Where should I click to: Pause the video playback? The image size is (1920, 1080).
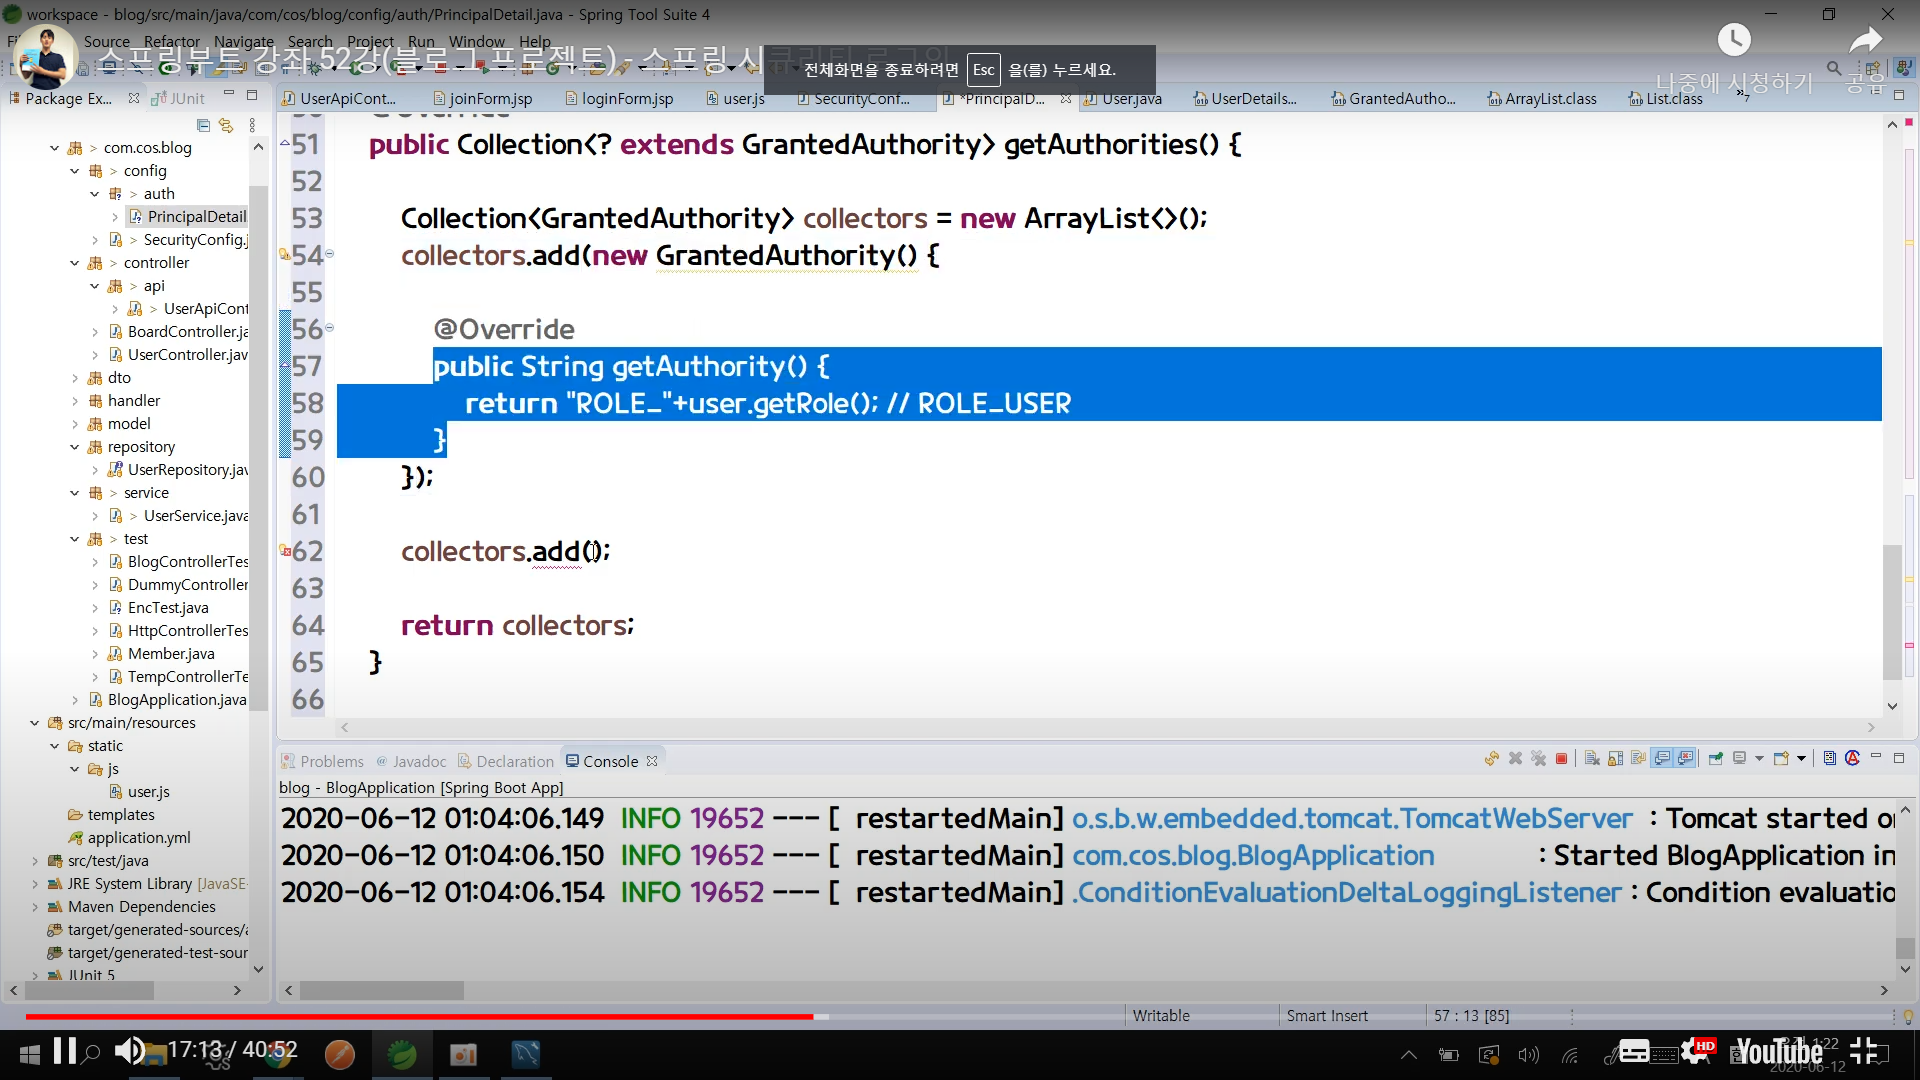pyautogui.click(x=65, y=1051)
